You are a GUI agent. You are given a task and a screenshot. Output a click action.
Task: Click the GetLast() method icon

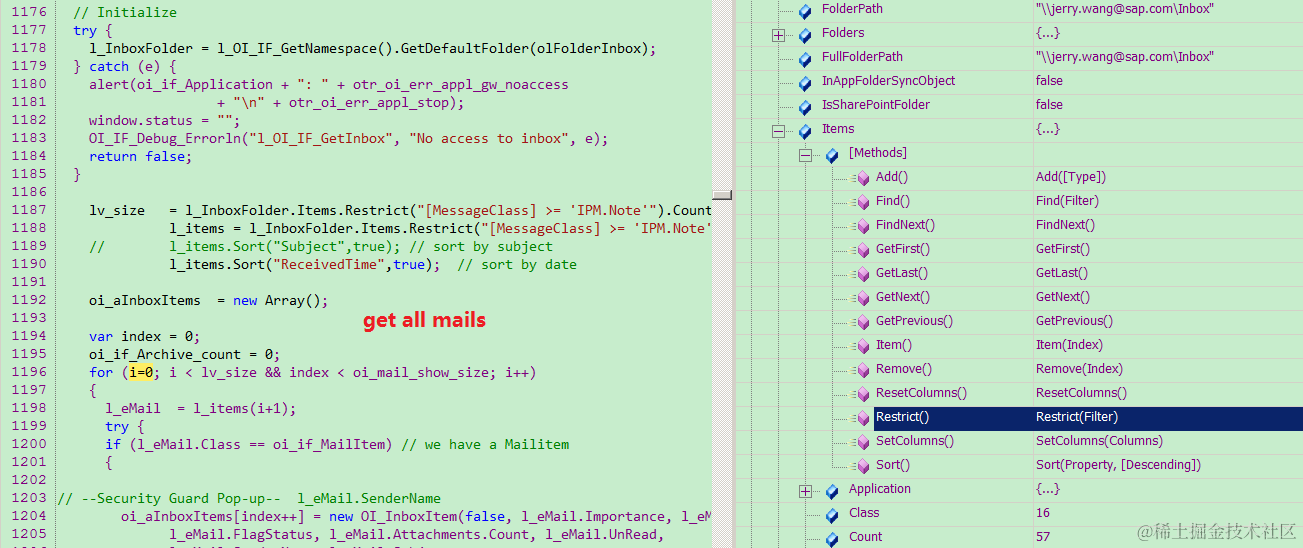[861, 275]
